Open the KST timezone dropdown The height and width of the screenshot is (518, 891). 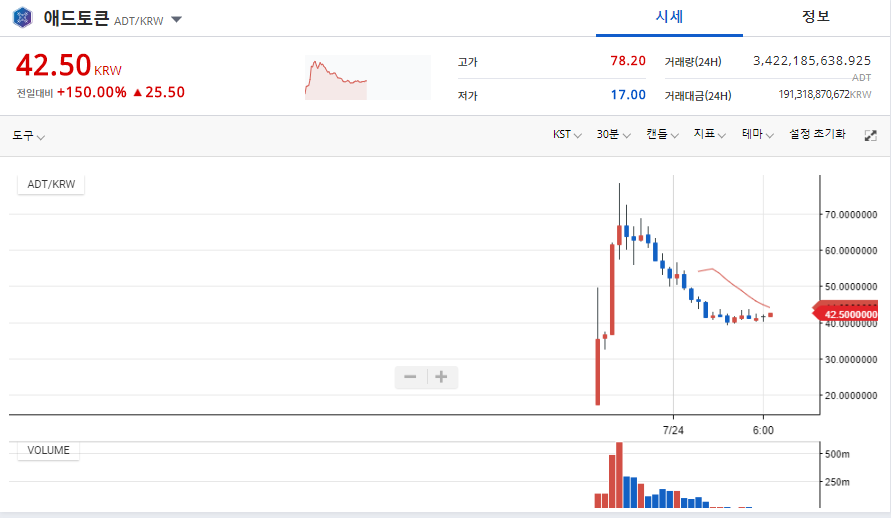[x=567, y=134]
